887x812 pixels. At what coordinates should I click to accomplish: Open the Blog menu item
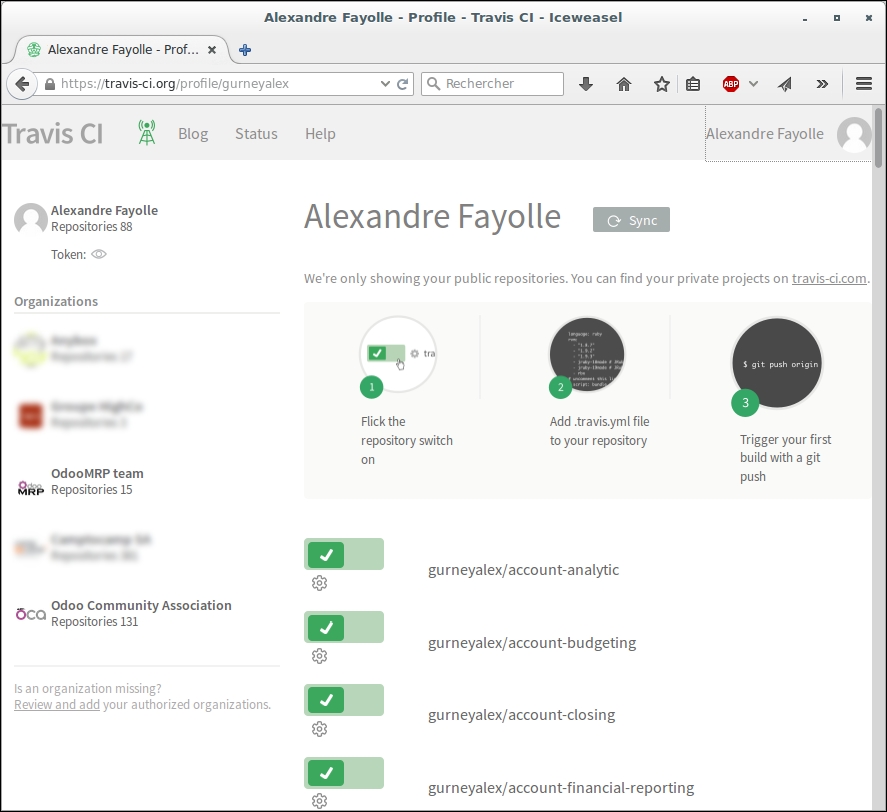pyautogui.click(x=192, y=133)
